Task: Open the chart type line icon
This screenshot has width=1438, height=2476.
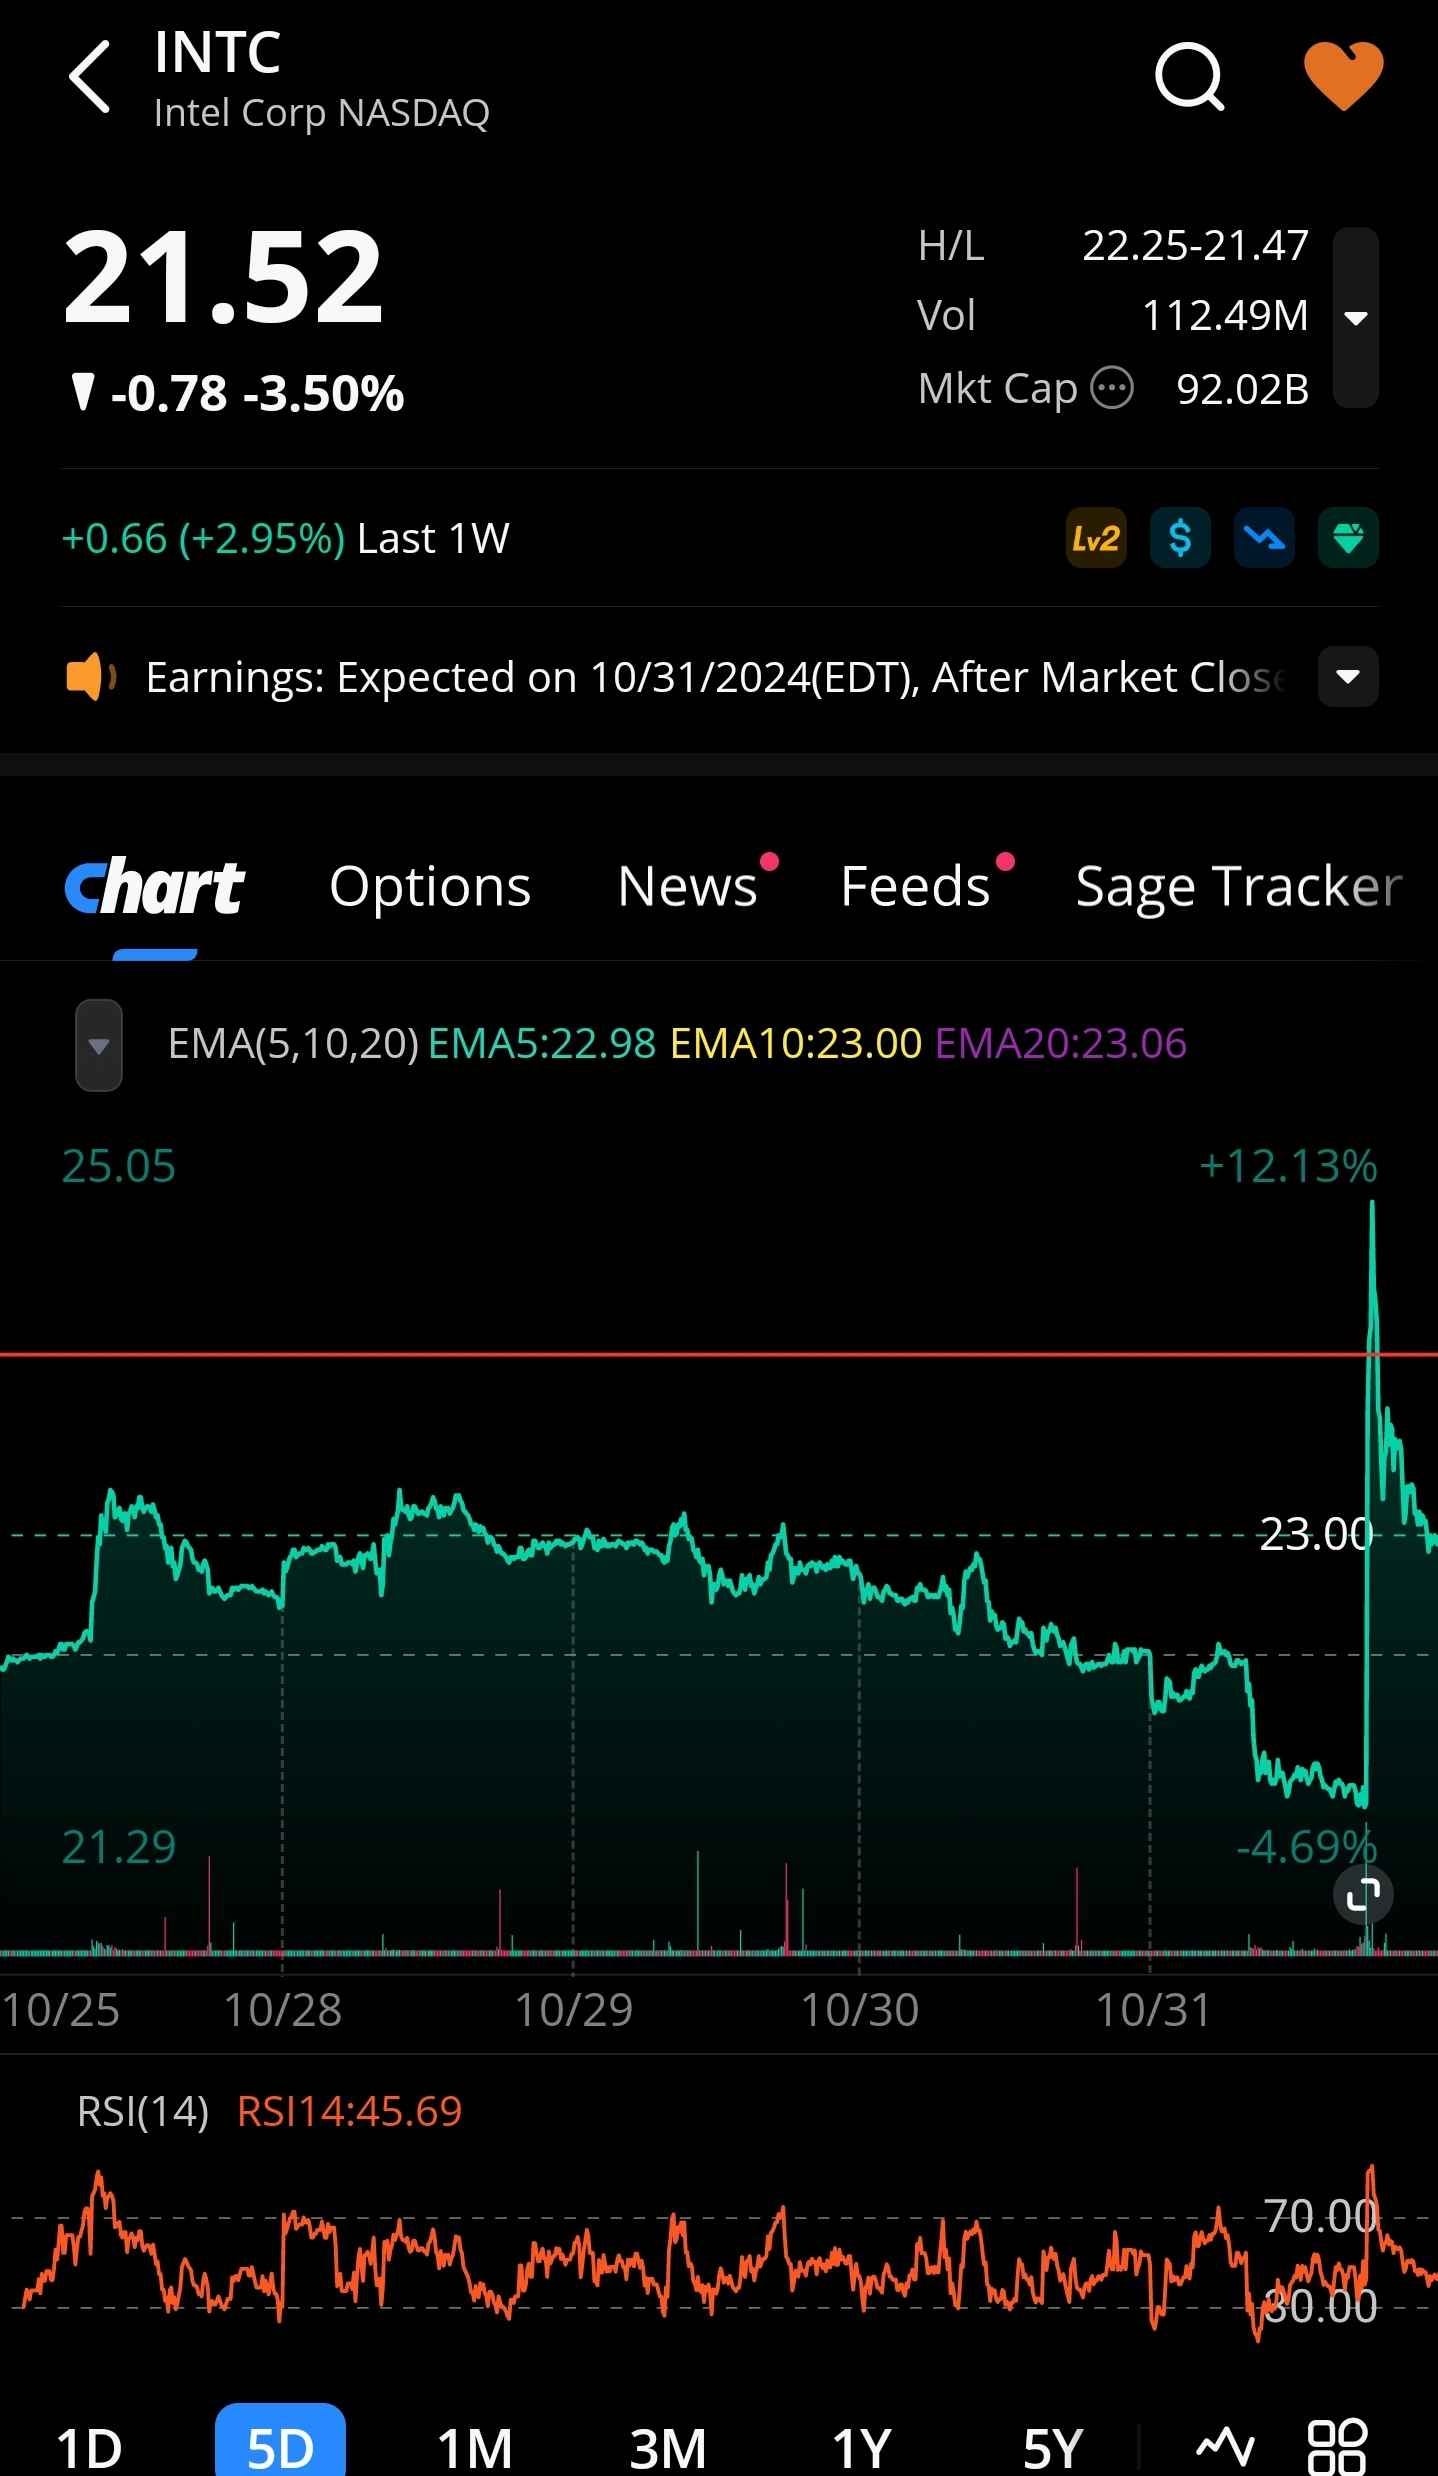Action: 1225,2447
